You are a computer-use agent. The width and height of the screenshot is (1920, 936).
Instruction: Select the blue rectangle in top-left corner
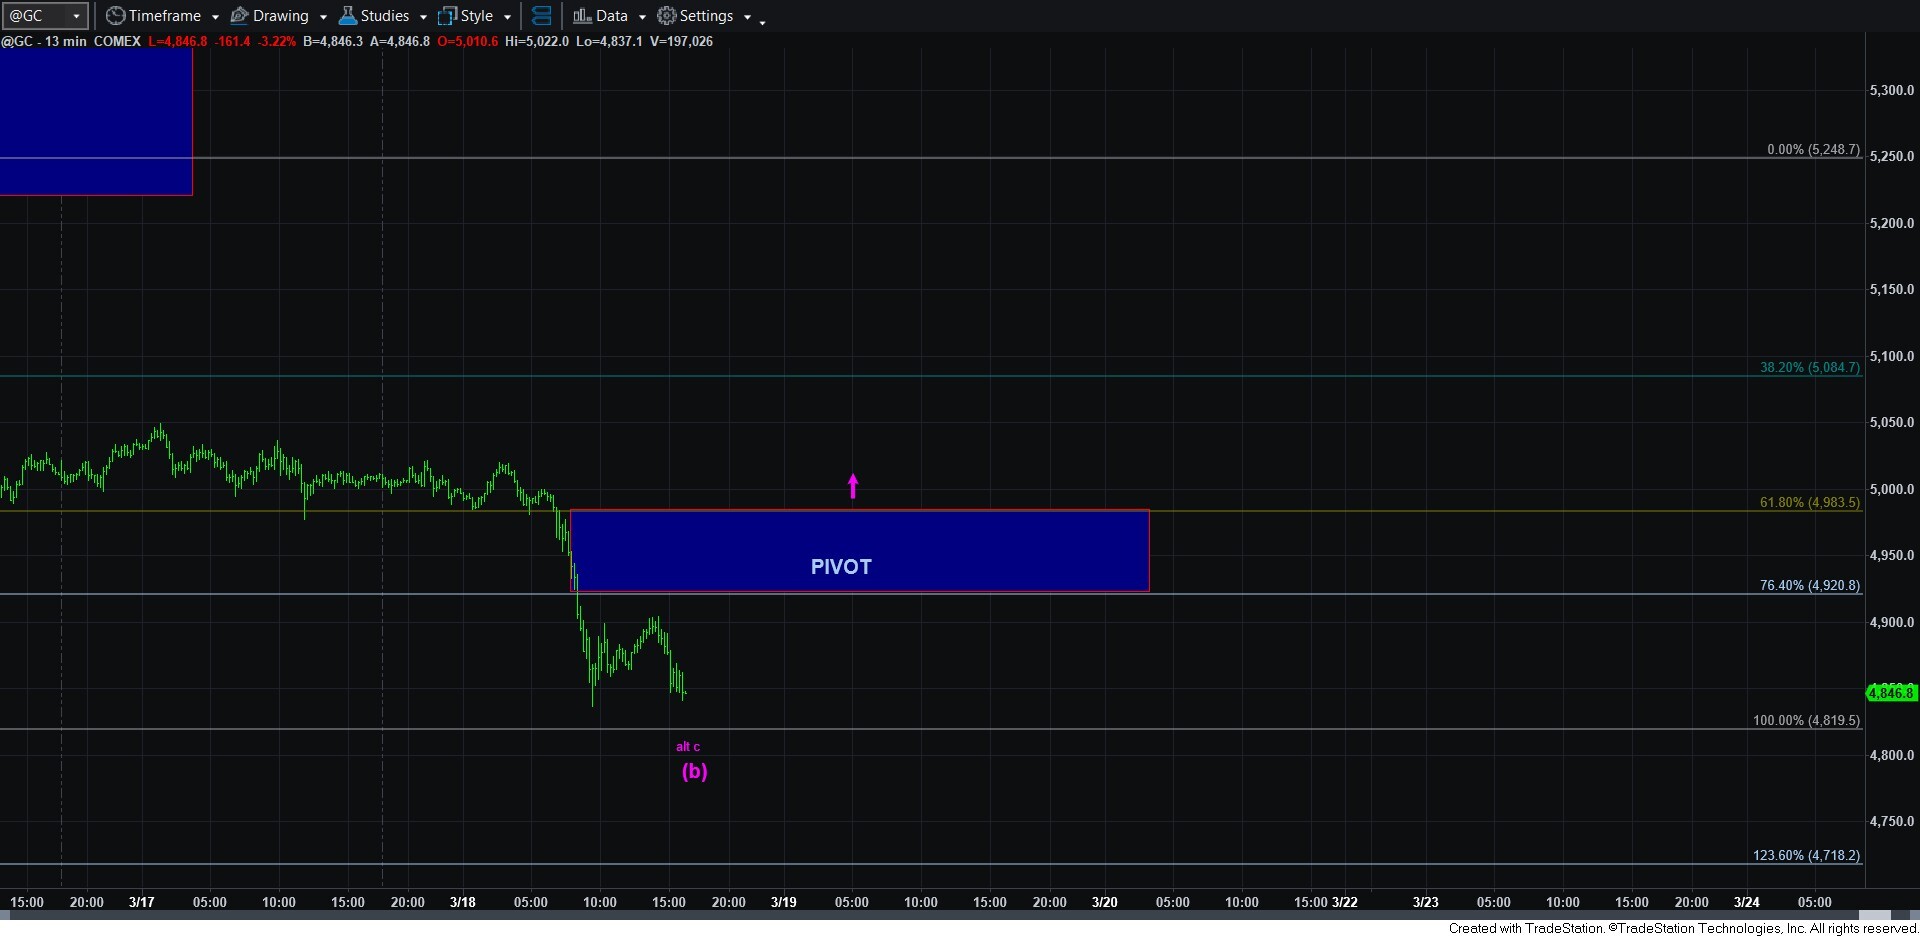(x=95, y=120)
